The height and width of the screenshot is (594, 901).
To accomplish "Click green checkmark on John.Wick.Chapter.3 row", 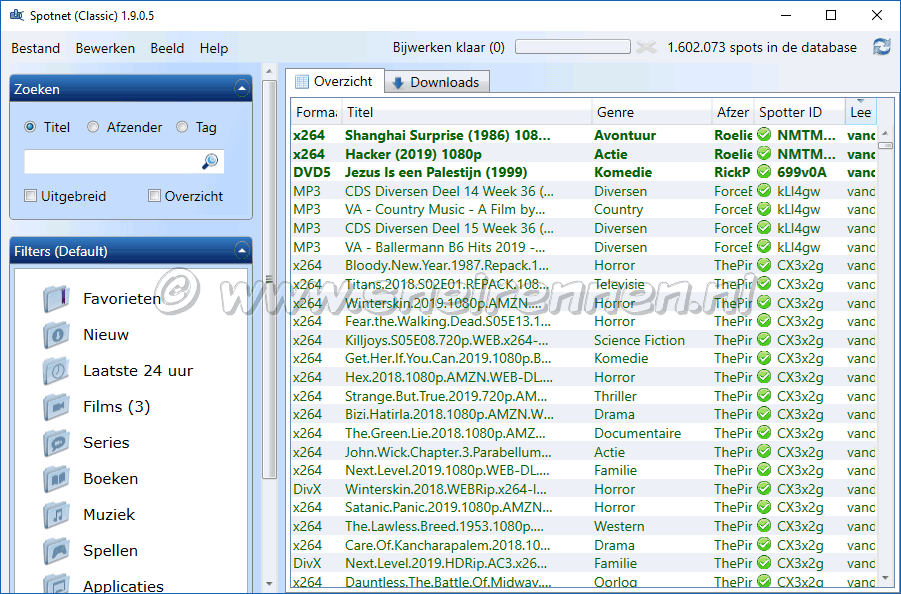I will [764, 452].
